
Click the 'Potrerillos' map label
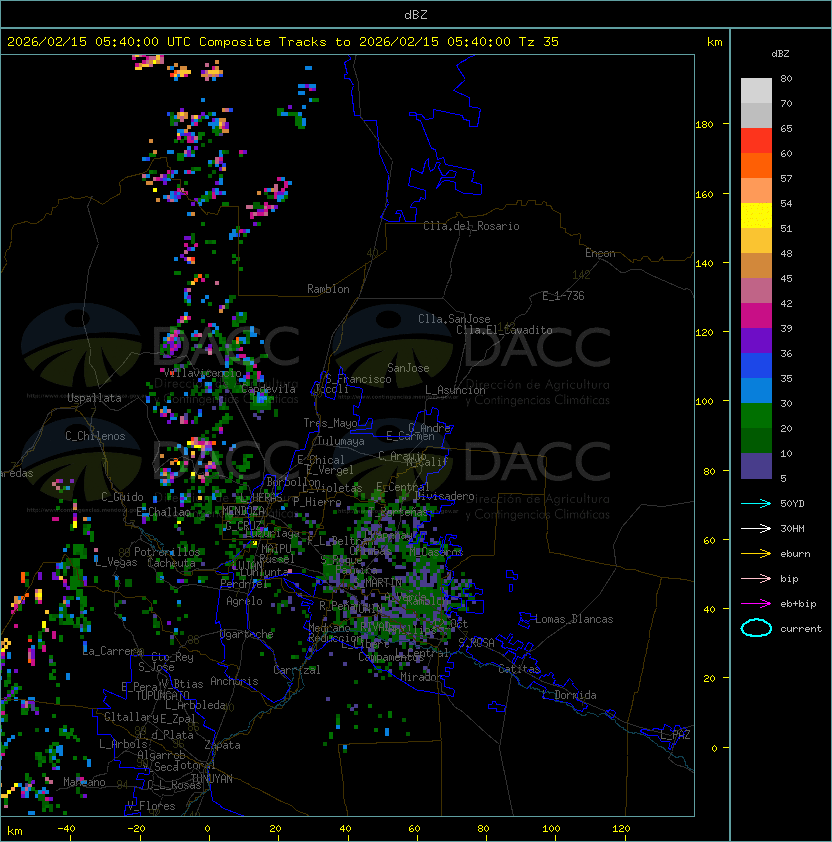pyautogui.click(x=167, y=552)
